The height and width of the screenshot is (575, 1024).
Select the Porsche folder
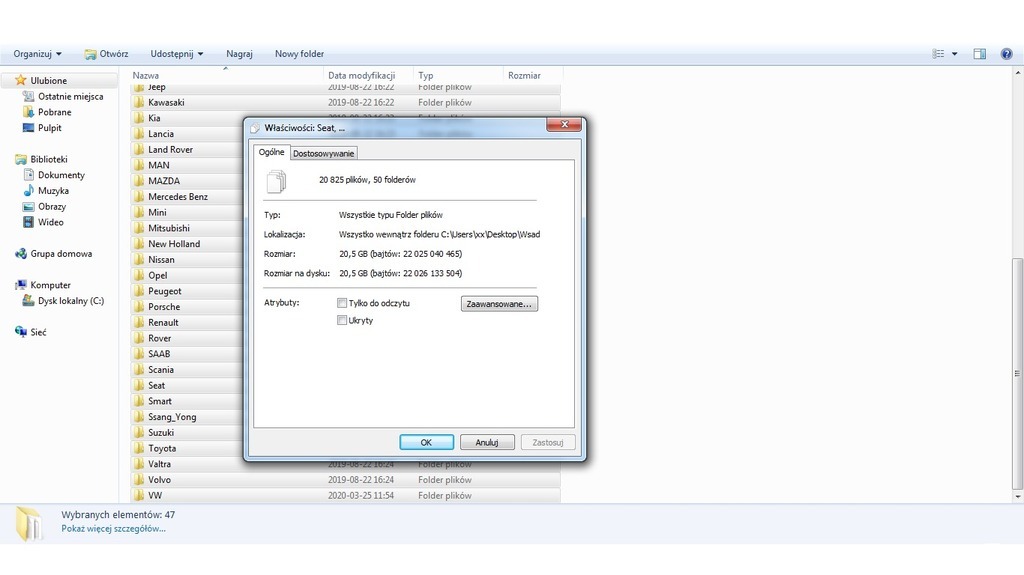click(164, 306)
